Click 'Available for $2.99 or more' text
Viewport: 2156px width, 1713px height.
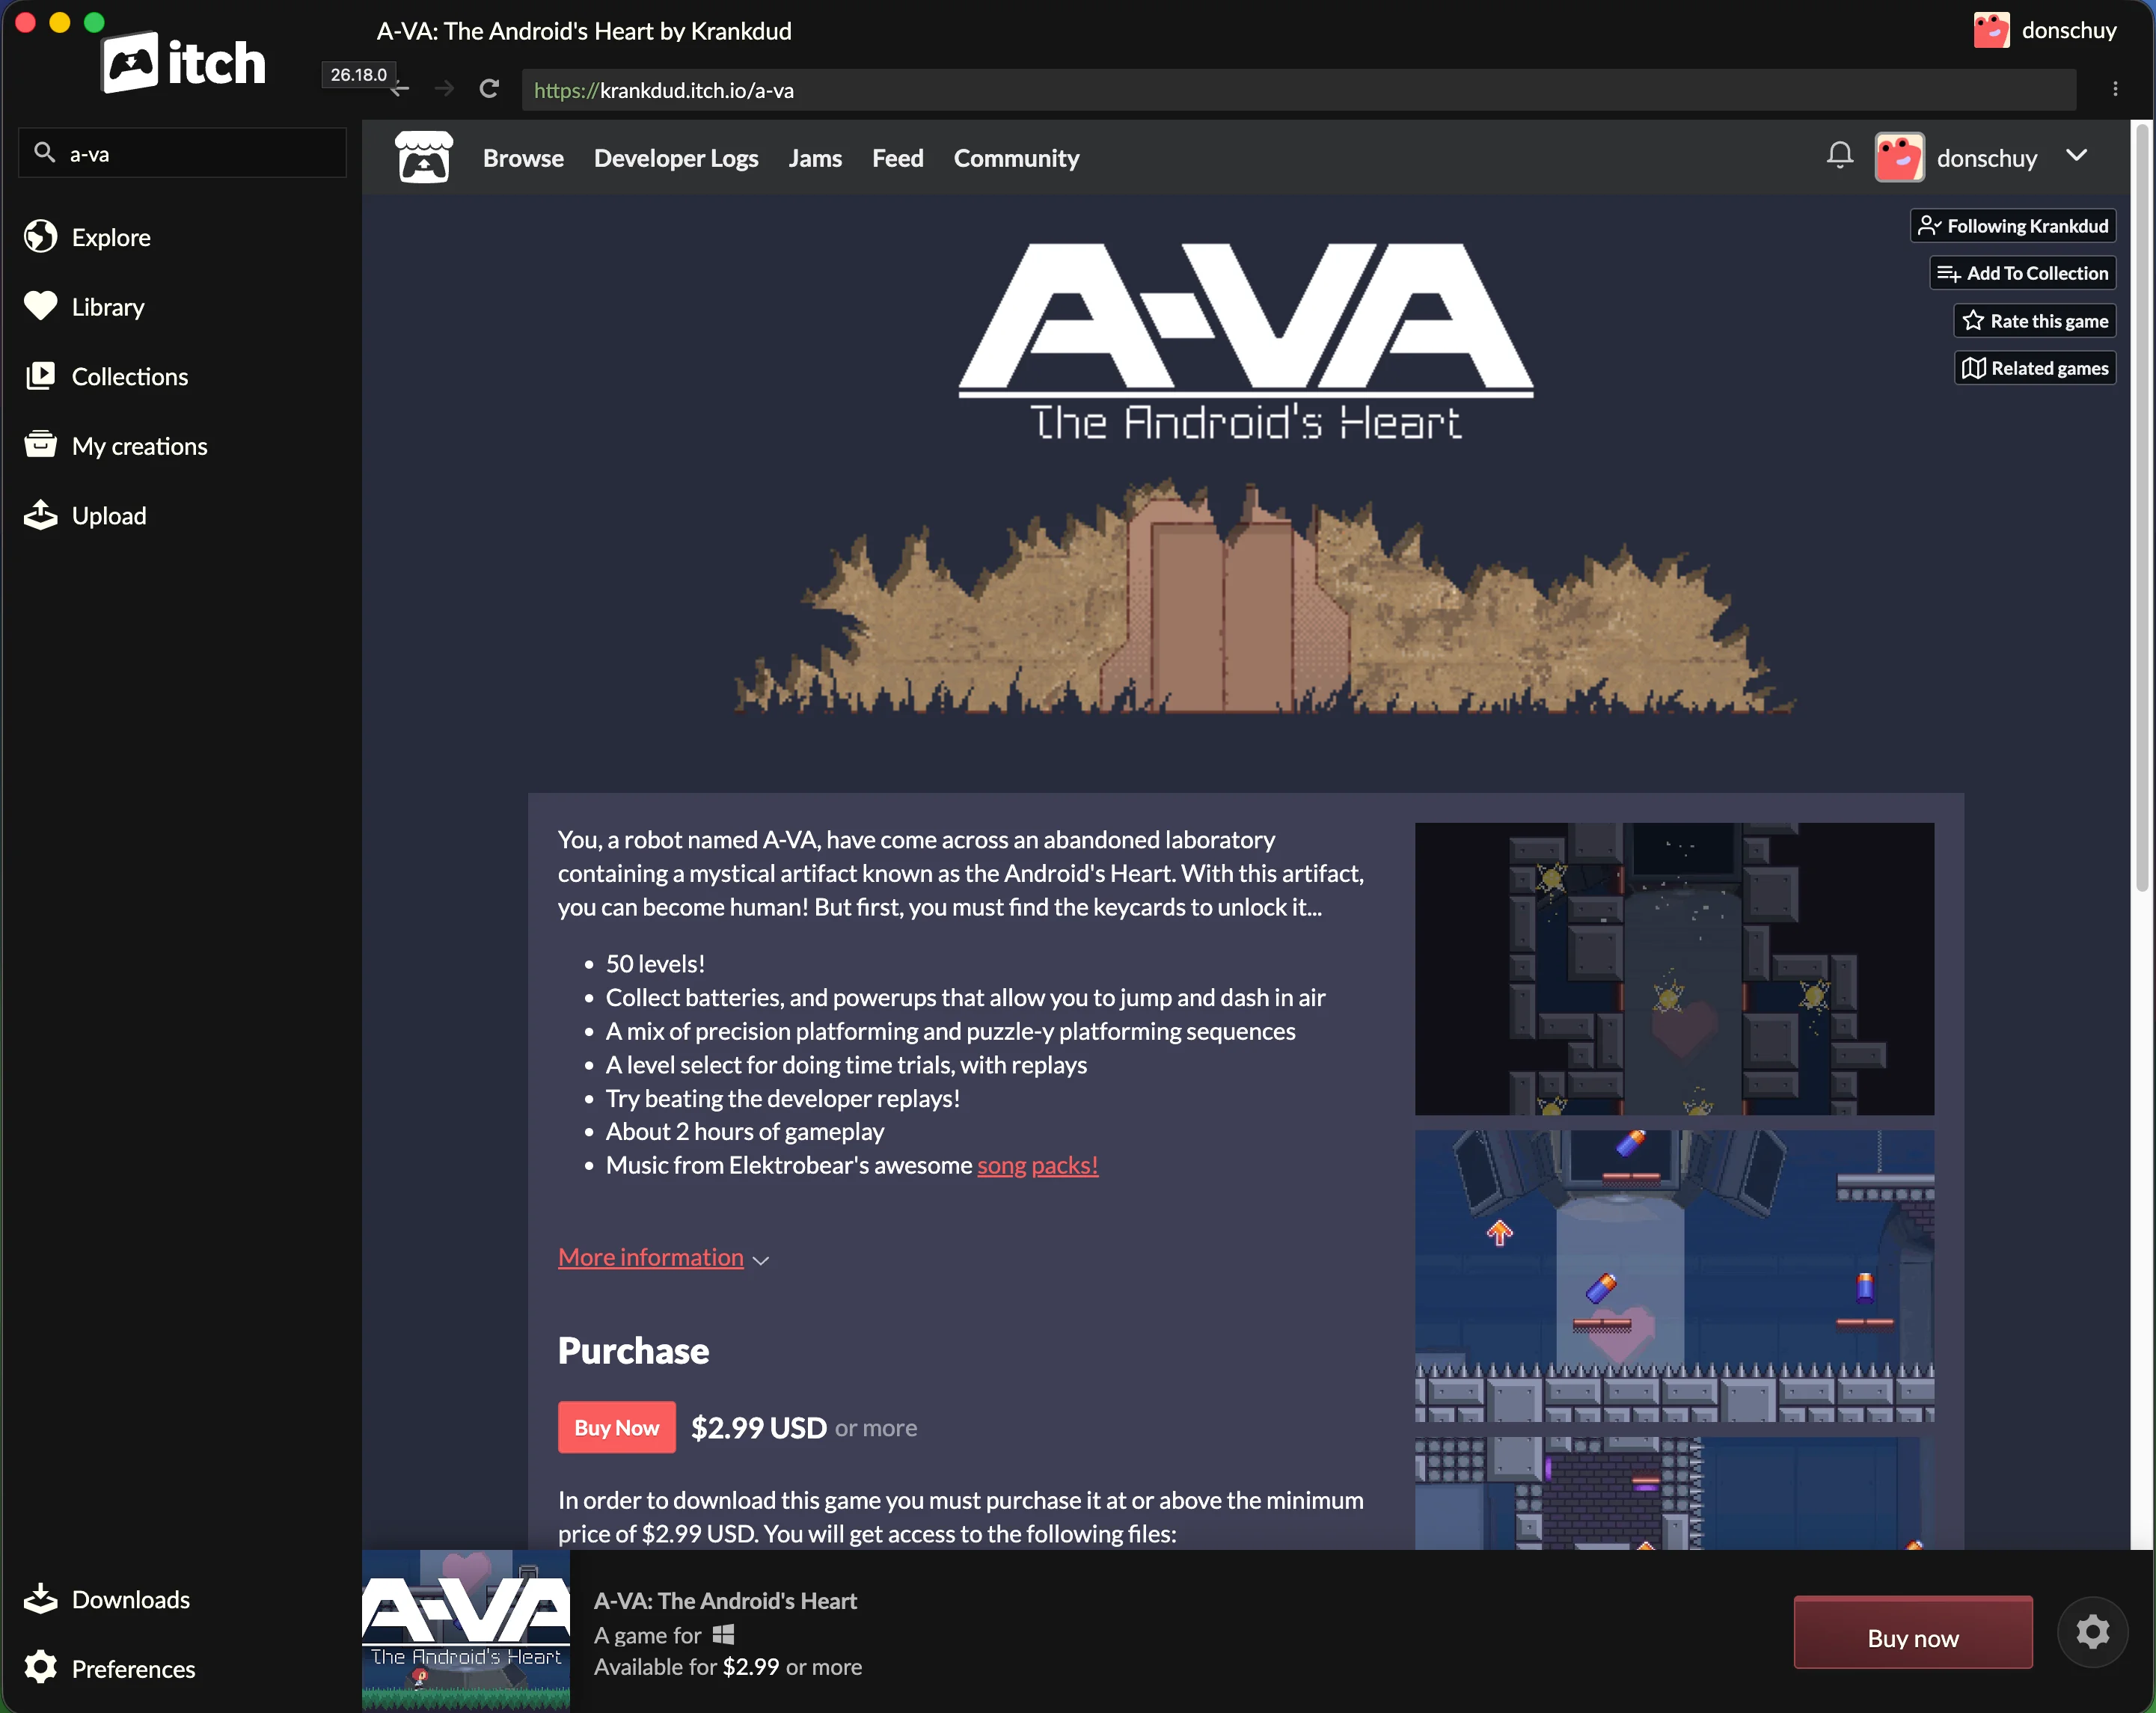click(728, 1666)
